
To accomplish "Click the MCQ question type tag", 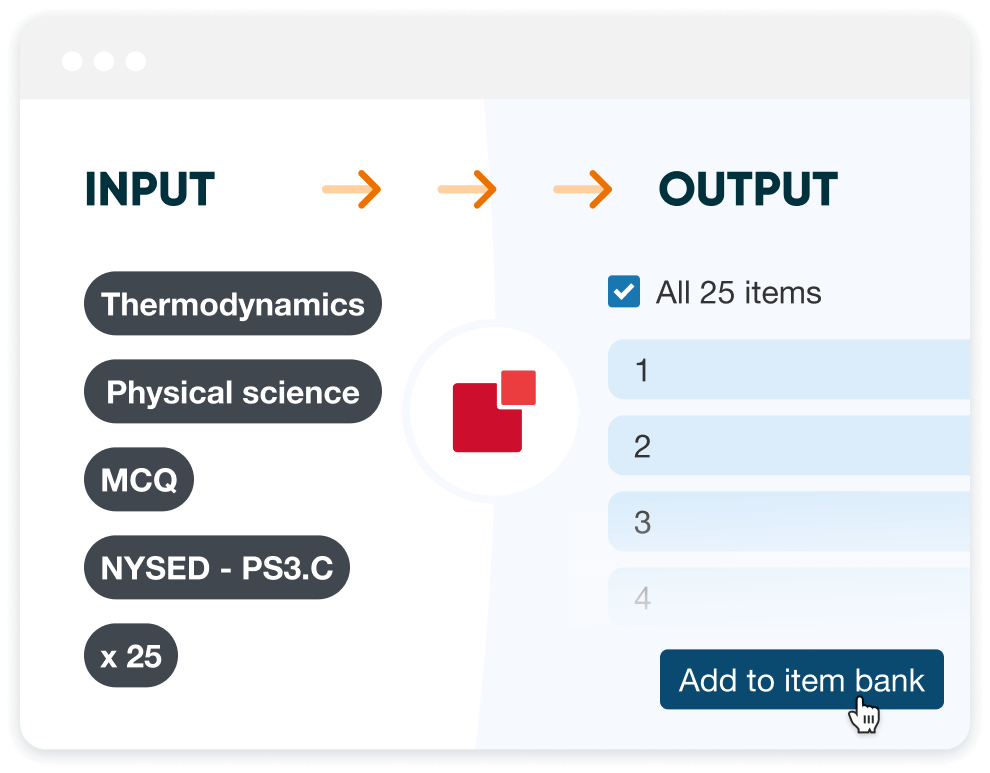I will pyautogui.click(x=139, y=479).
